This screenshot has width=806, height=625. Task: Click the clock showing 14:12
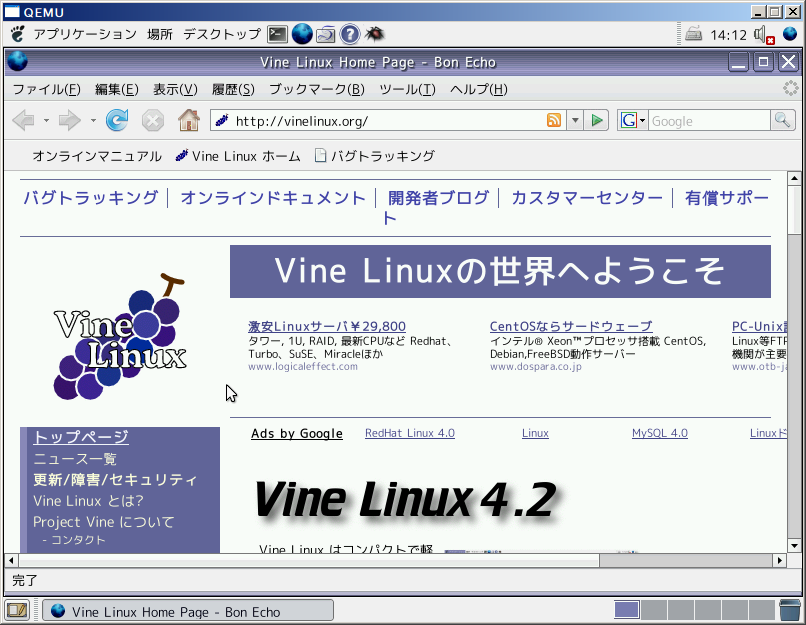pos(728,35)
